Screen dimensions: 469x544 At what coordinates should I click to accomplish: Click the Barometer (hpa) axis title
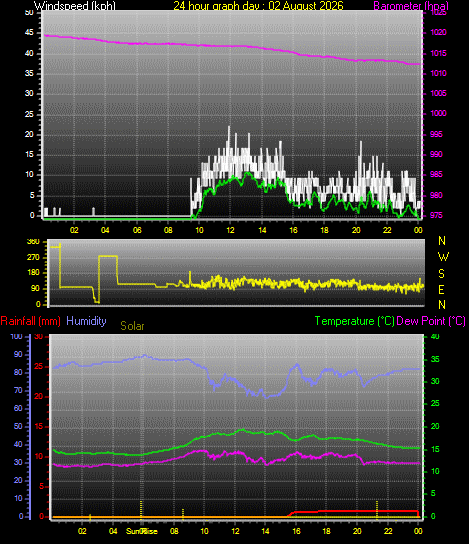pyautogui.click(x=411, y=5)
